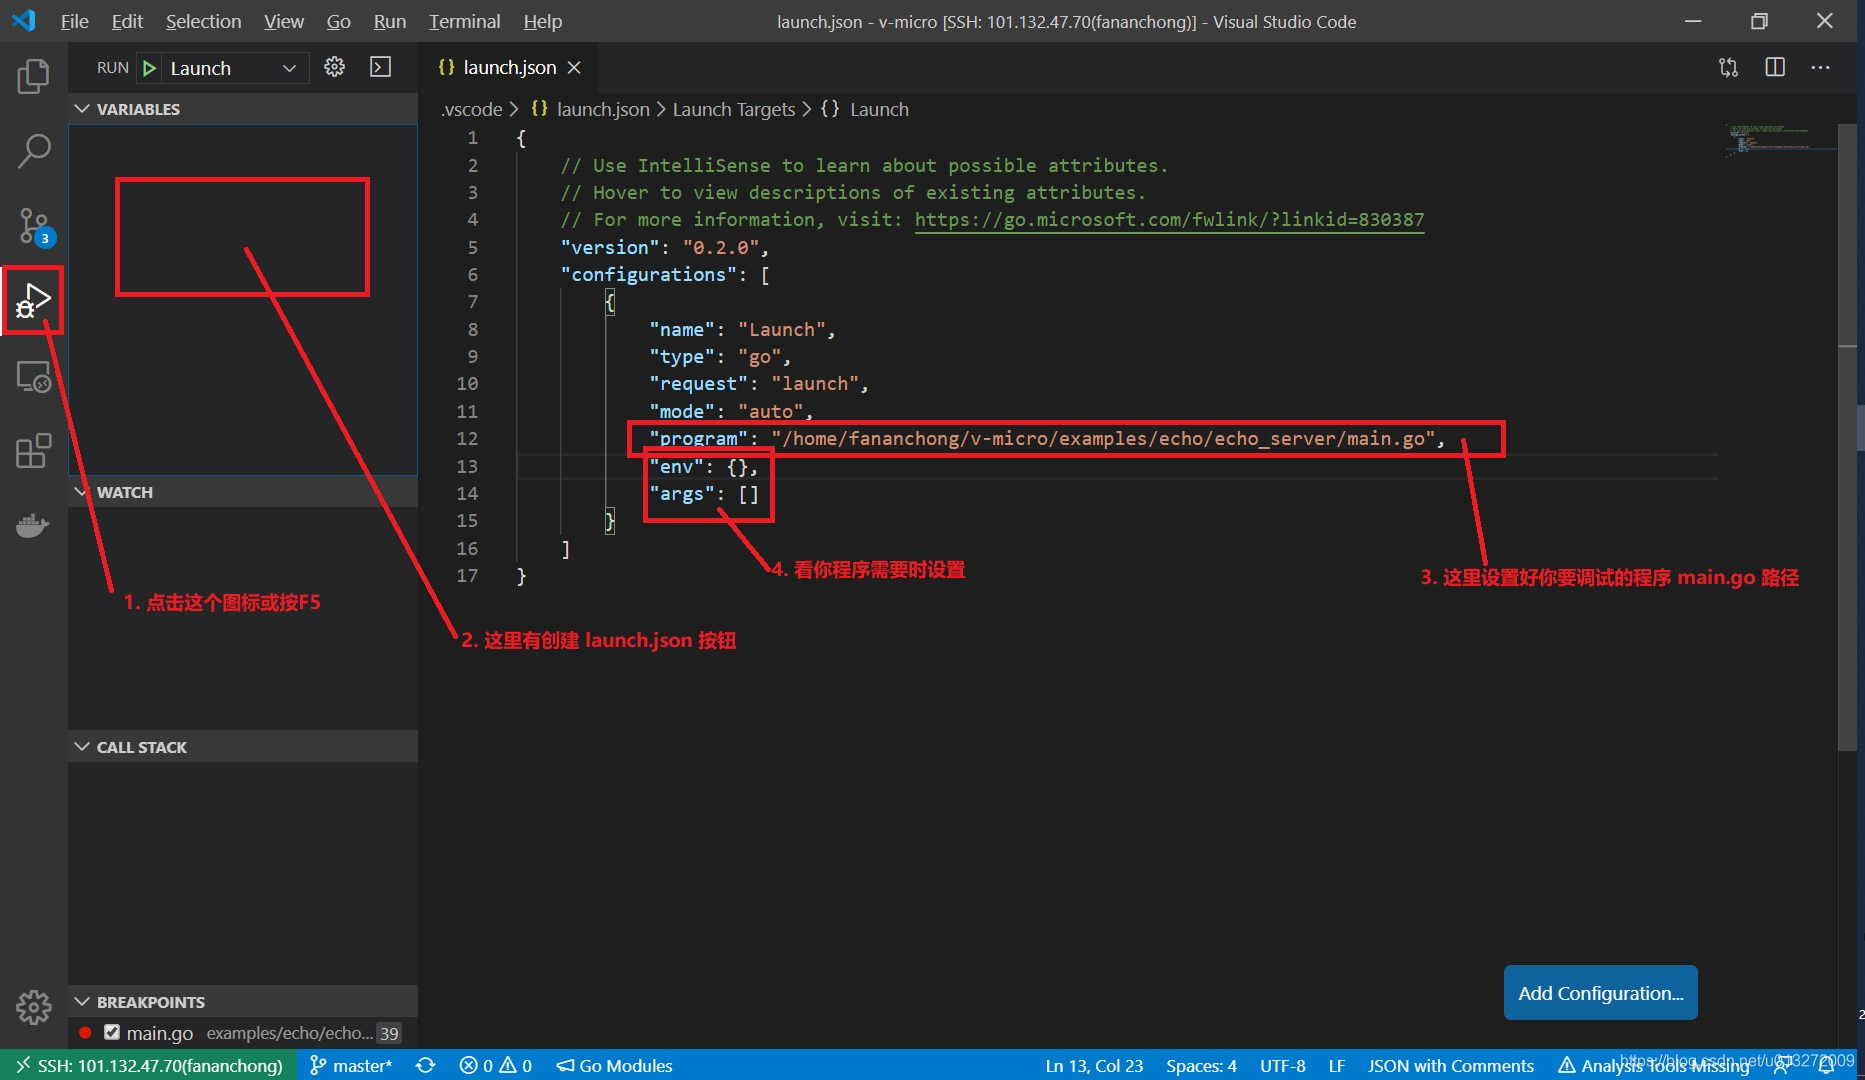The width and height of the screenshot is (1865, 1080).
Task: Open the Run and Debug view
Action: (33, 300)
